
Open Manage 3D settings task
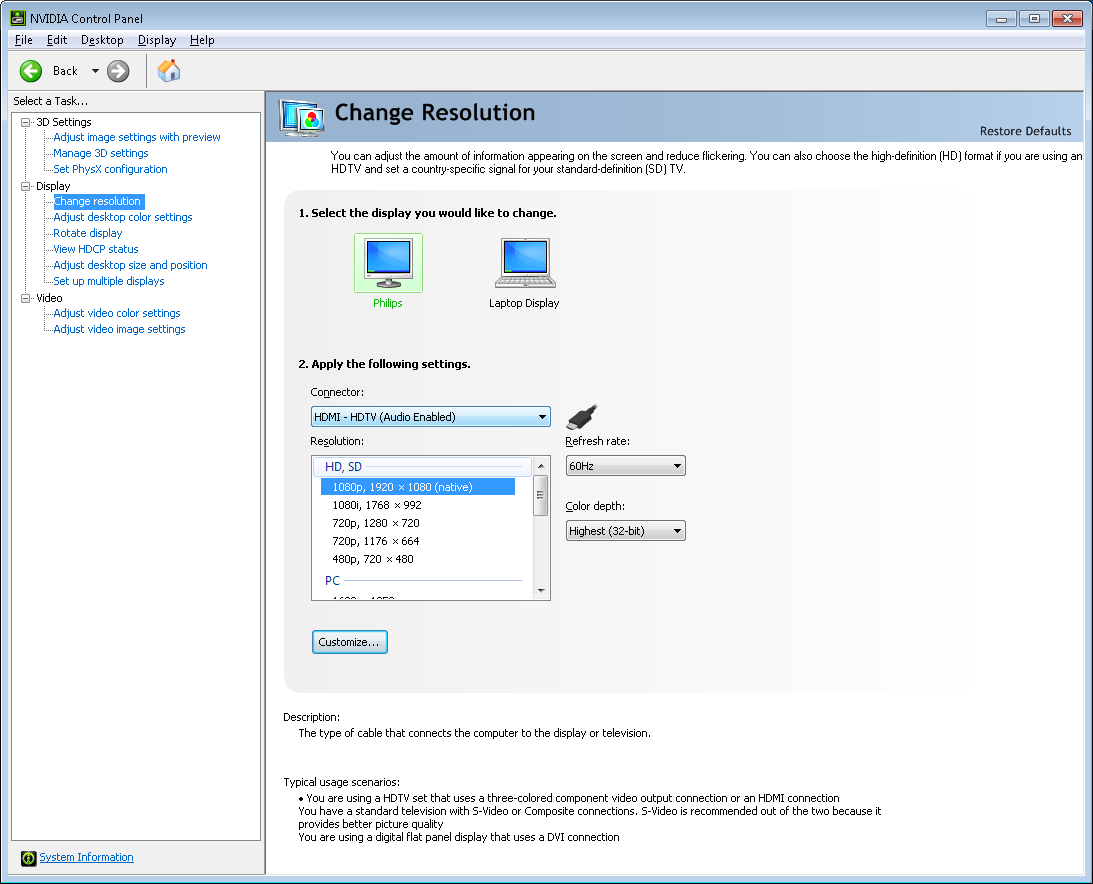point(100,153)
